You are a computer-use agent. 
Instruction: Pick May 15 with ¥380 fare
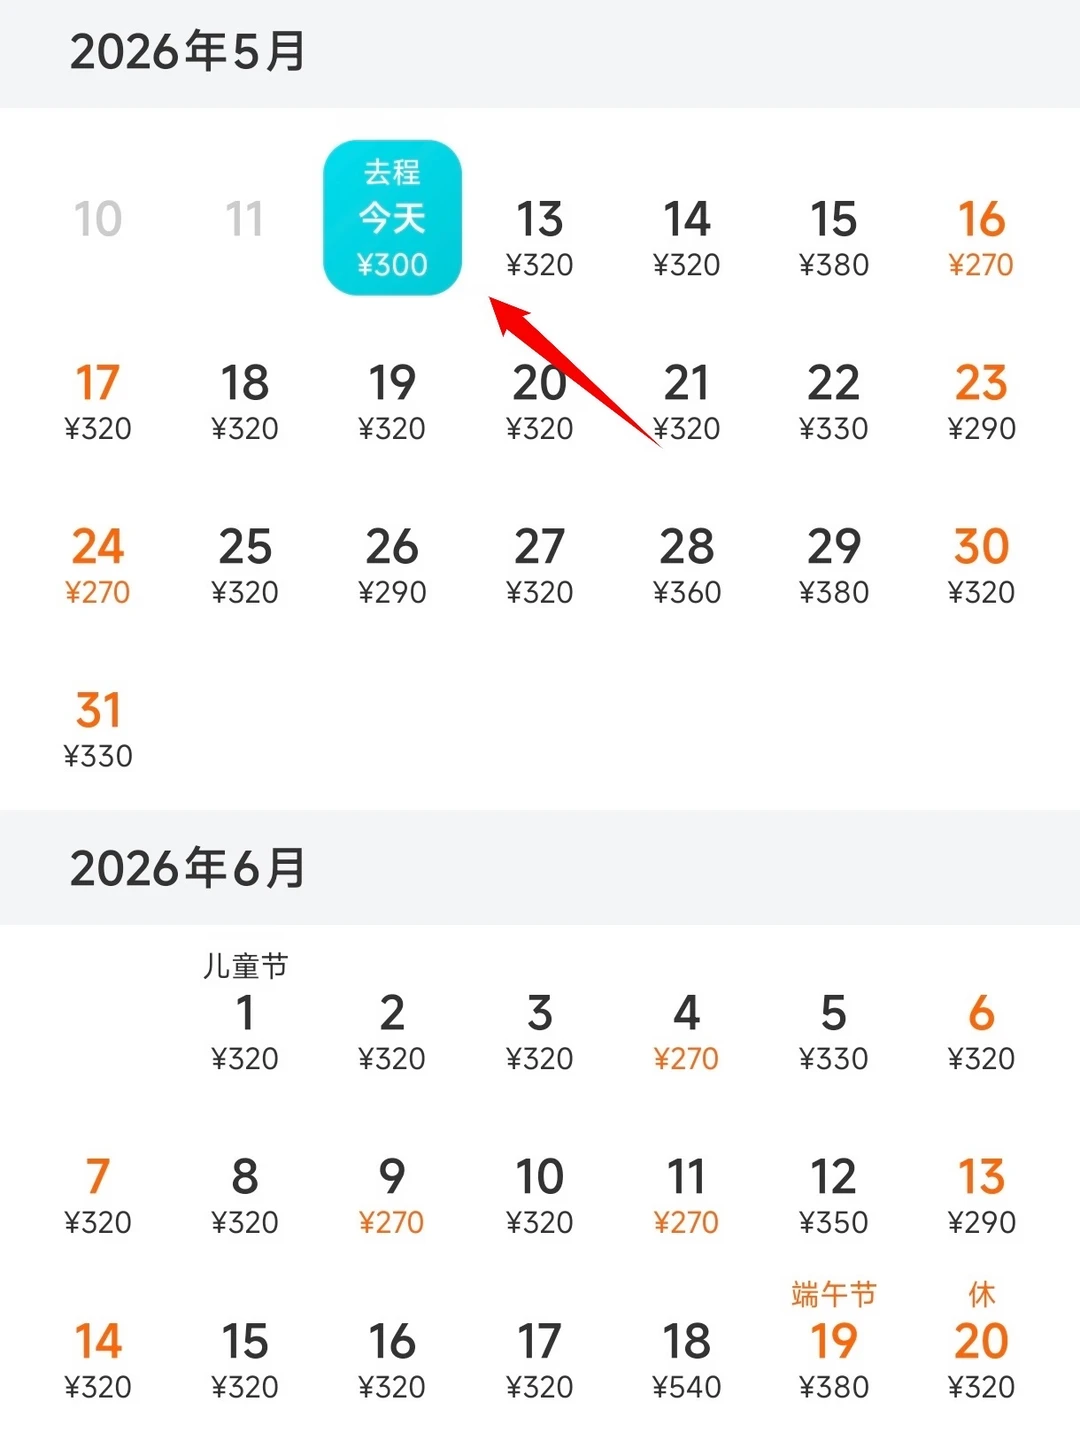click(x=834, y=238)
